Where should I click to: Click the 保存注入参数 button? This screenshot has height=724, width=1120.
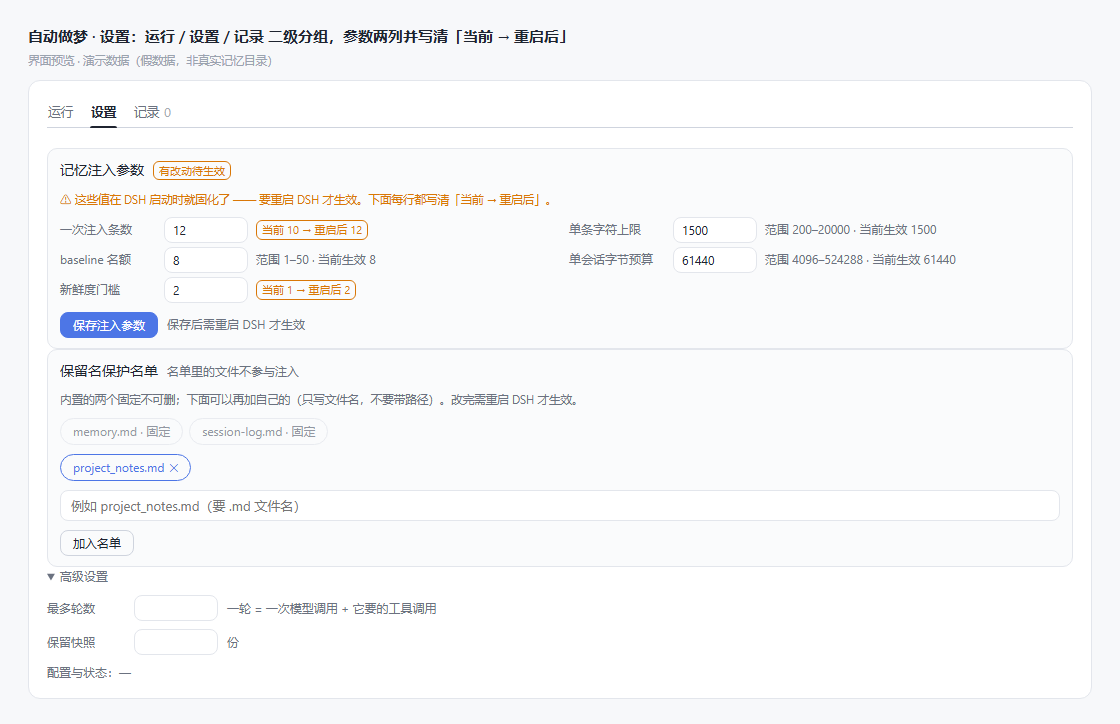click(109, 325)
